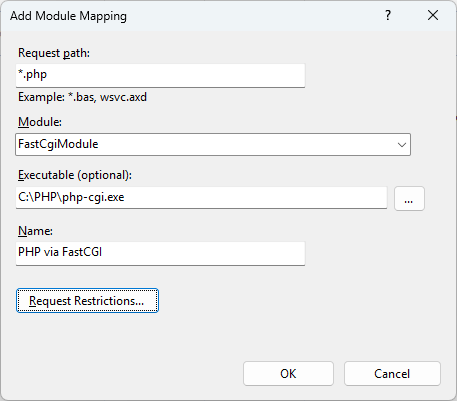The width and height of the screenshot is (457, 401).
Task: Select the FastCgiModule combo box text
Action: (x=58, y=144)
